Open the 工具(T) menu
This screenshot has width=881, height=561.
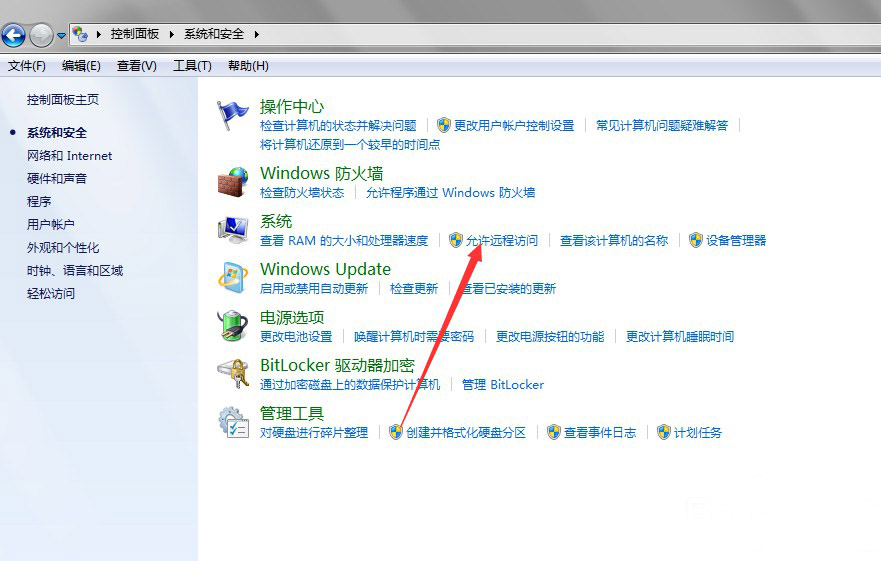pos(192,66)
